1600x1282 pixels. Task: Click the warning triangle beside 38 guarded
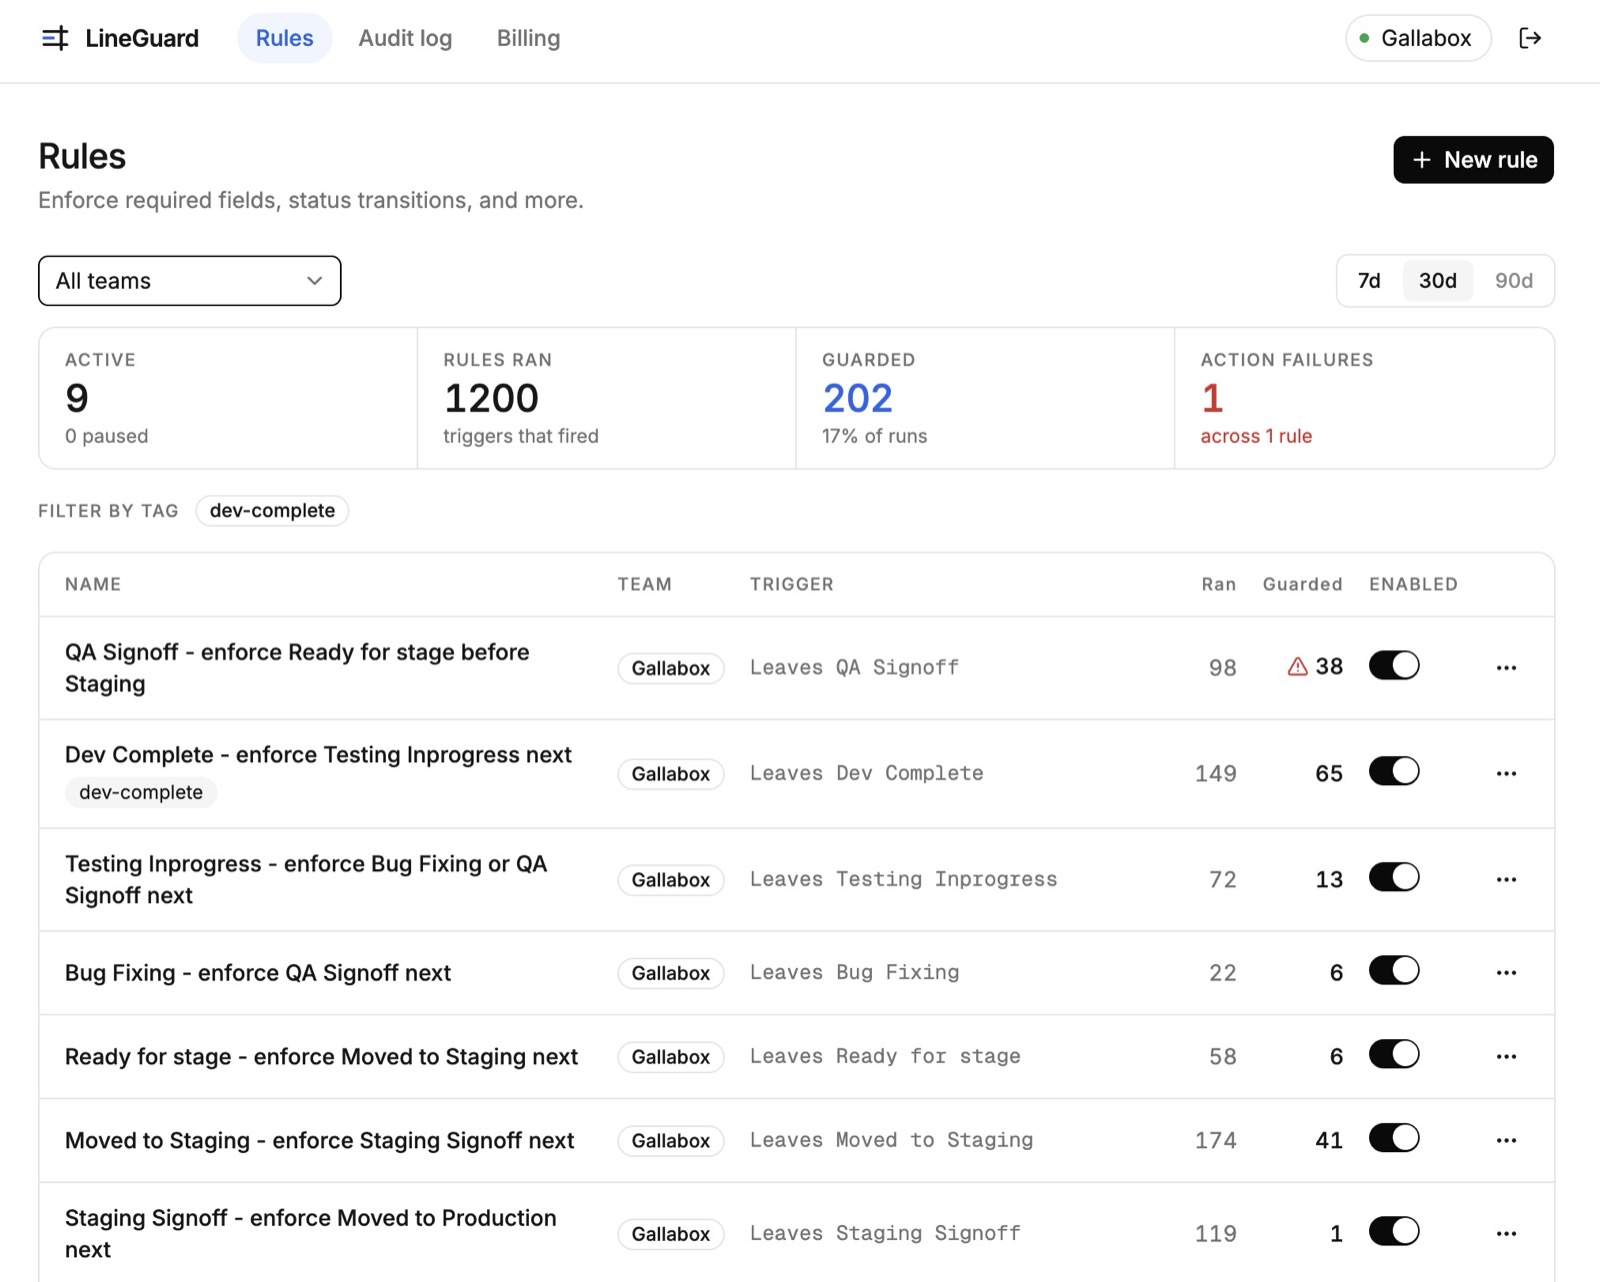point(1297,666)
